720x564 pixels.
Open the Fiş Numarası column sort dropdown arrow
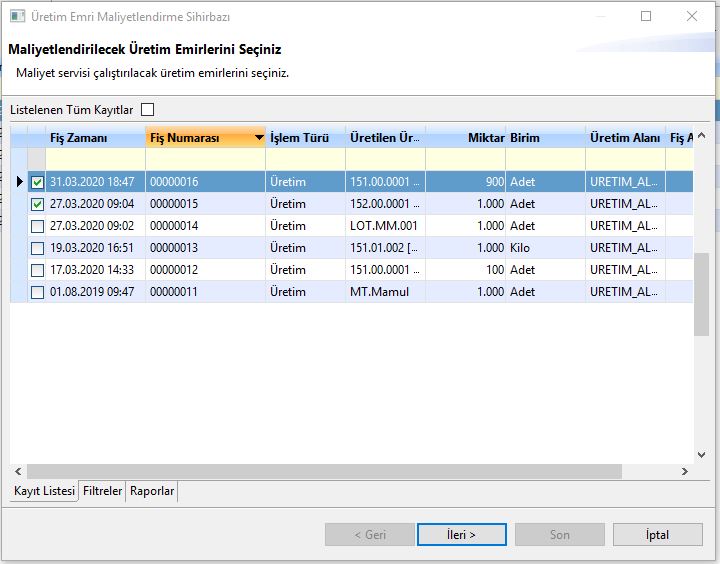[x=259, y=138]
